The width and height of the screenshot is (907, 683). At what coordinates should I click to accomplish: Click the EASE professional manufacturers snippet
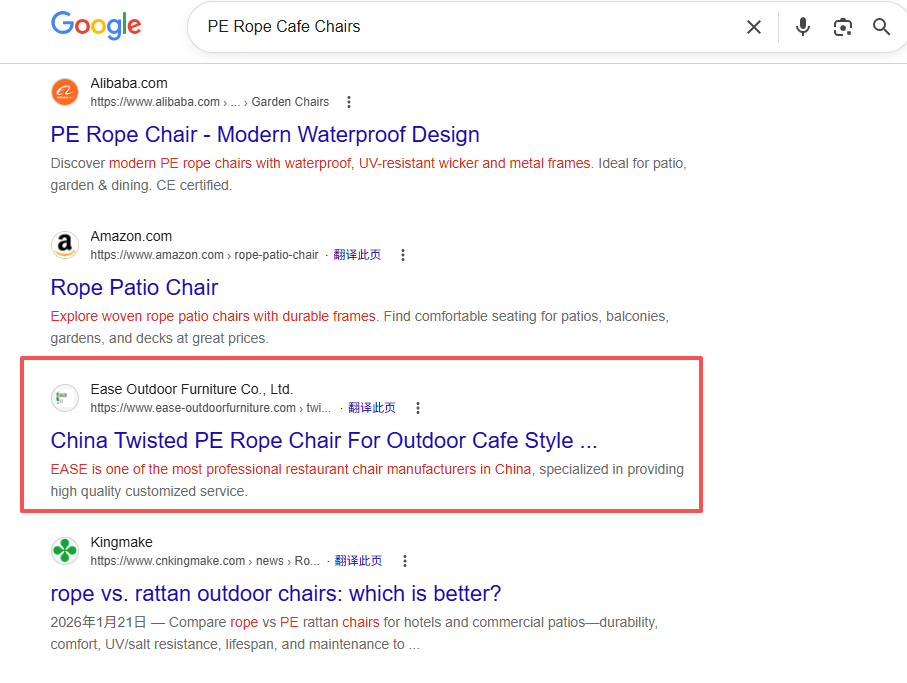coord(367,480)
